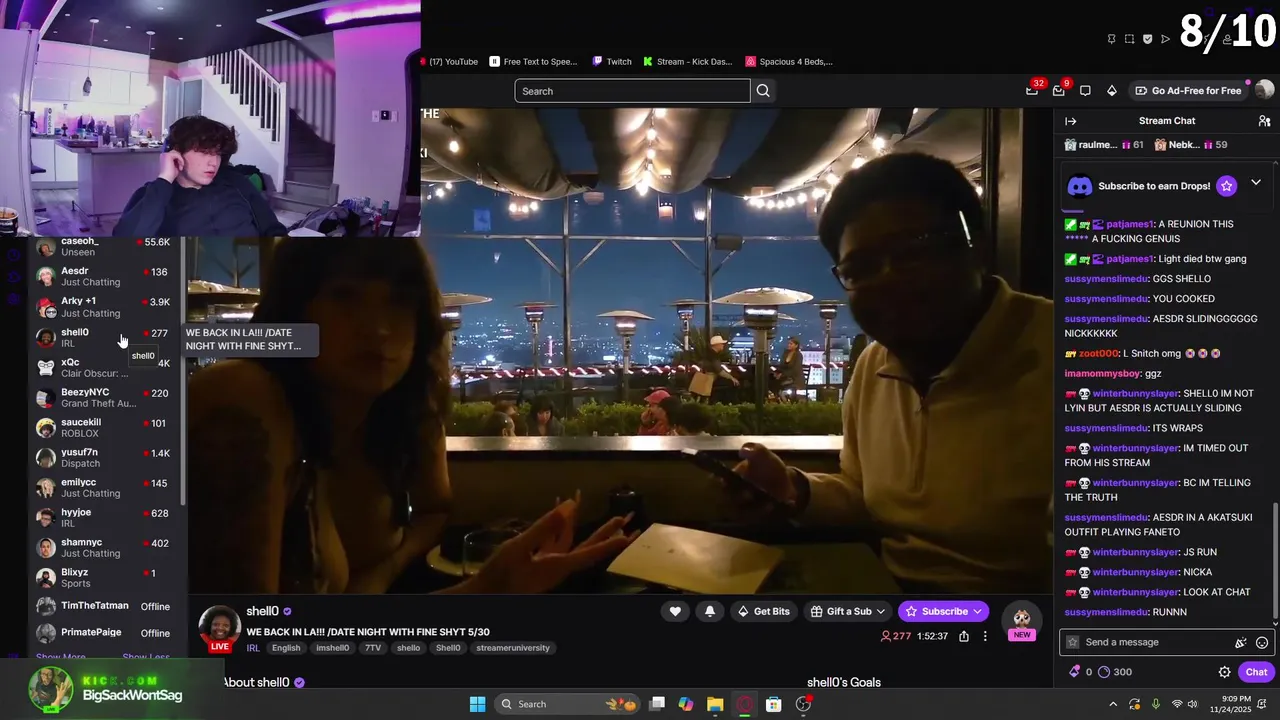This screenshot has height=720, width=1280.
Task: Click the chat scrollbar thumb
Action: point(1275,560)
